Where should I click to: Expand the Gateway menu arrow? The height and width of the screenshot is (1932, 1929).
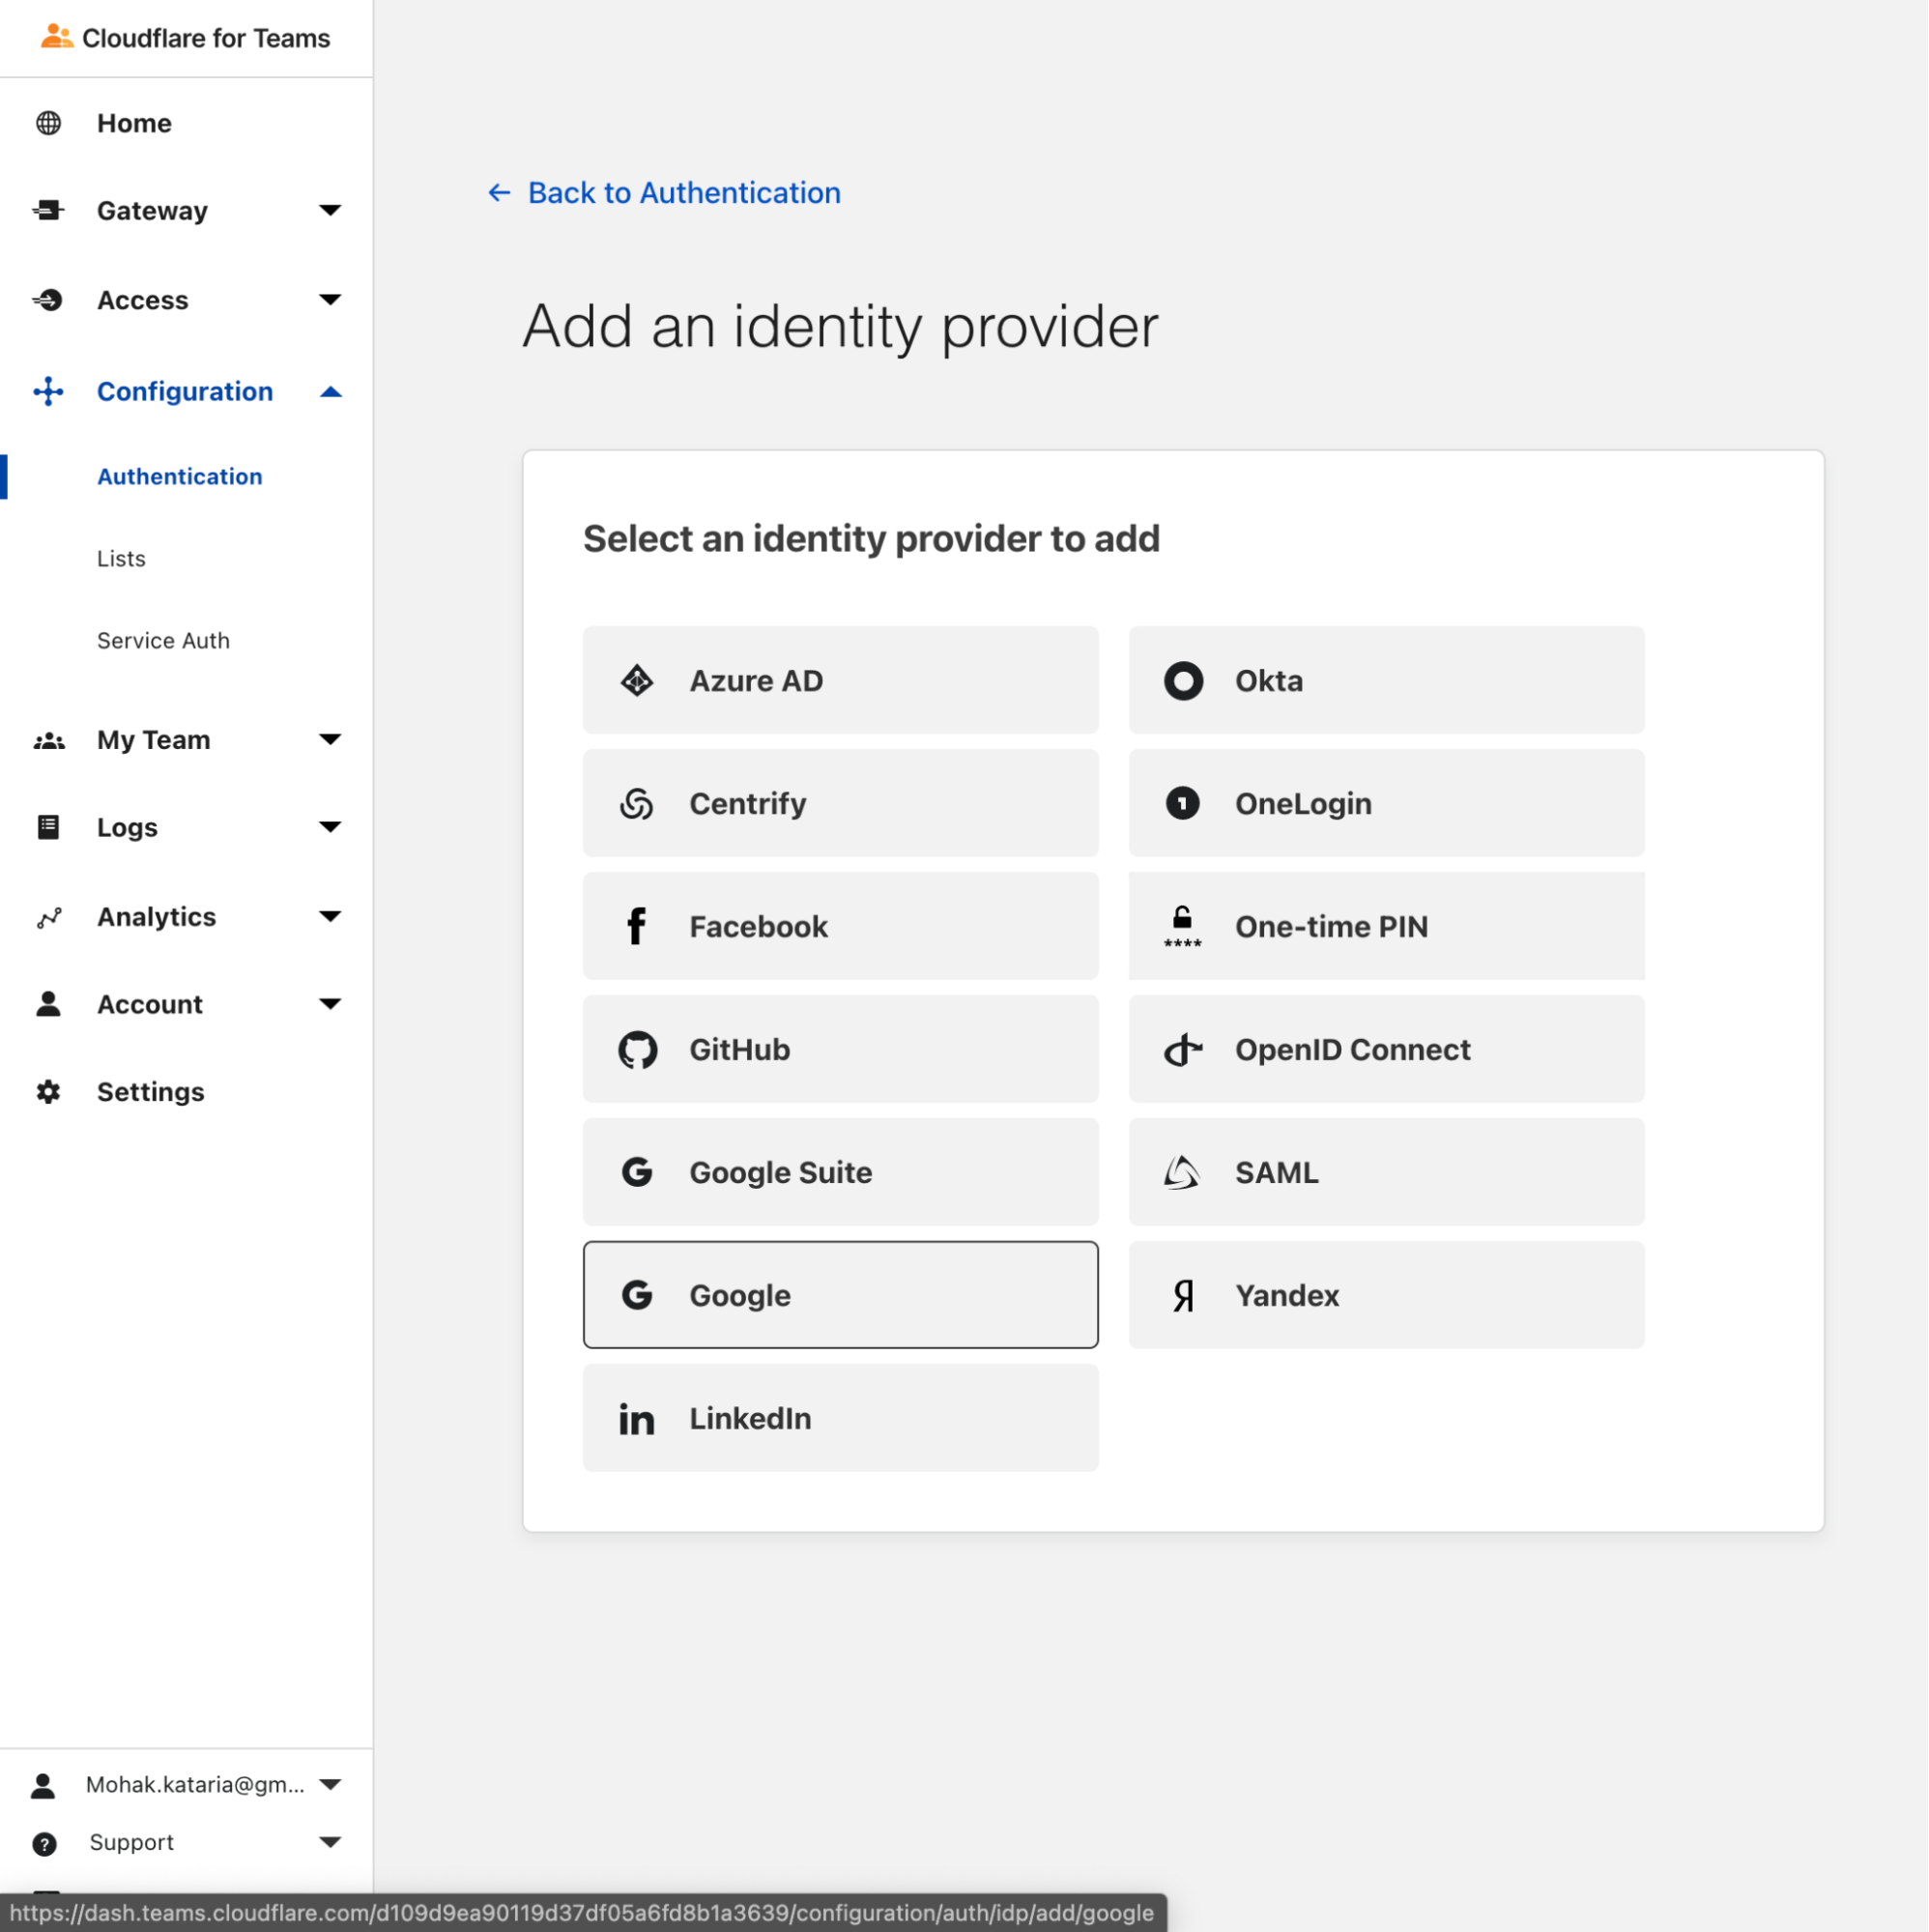click(x=330, y=210)
